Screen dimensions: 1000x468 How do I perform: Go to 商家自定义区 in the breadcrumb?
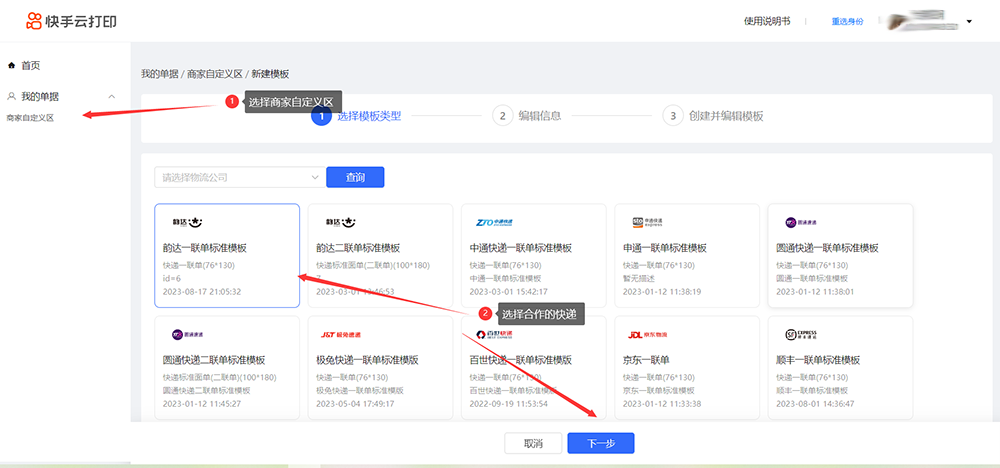click(x=214, y=74)
